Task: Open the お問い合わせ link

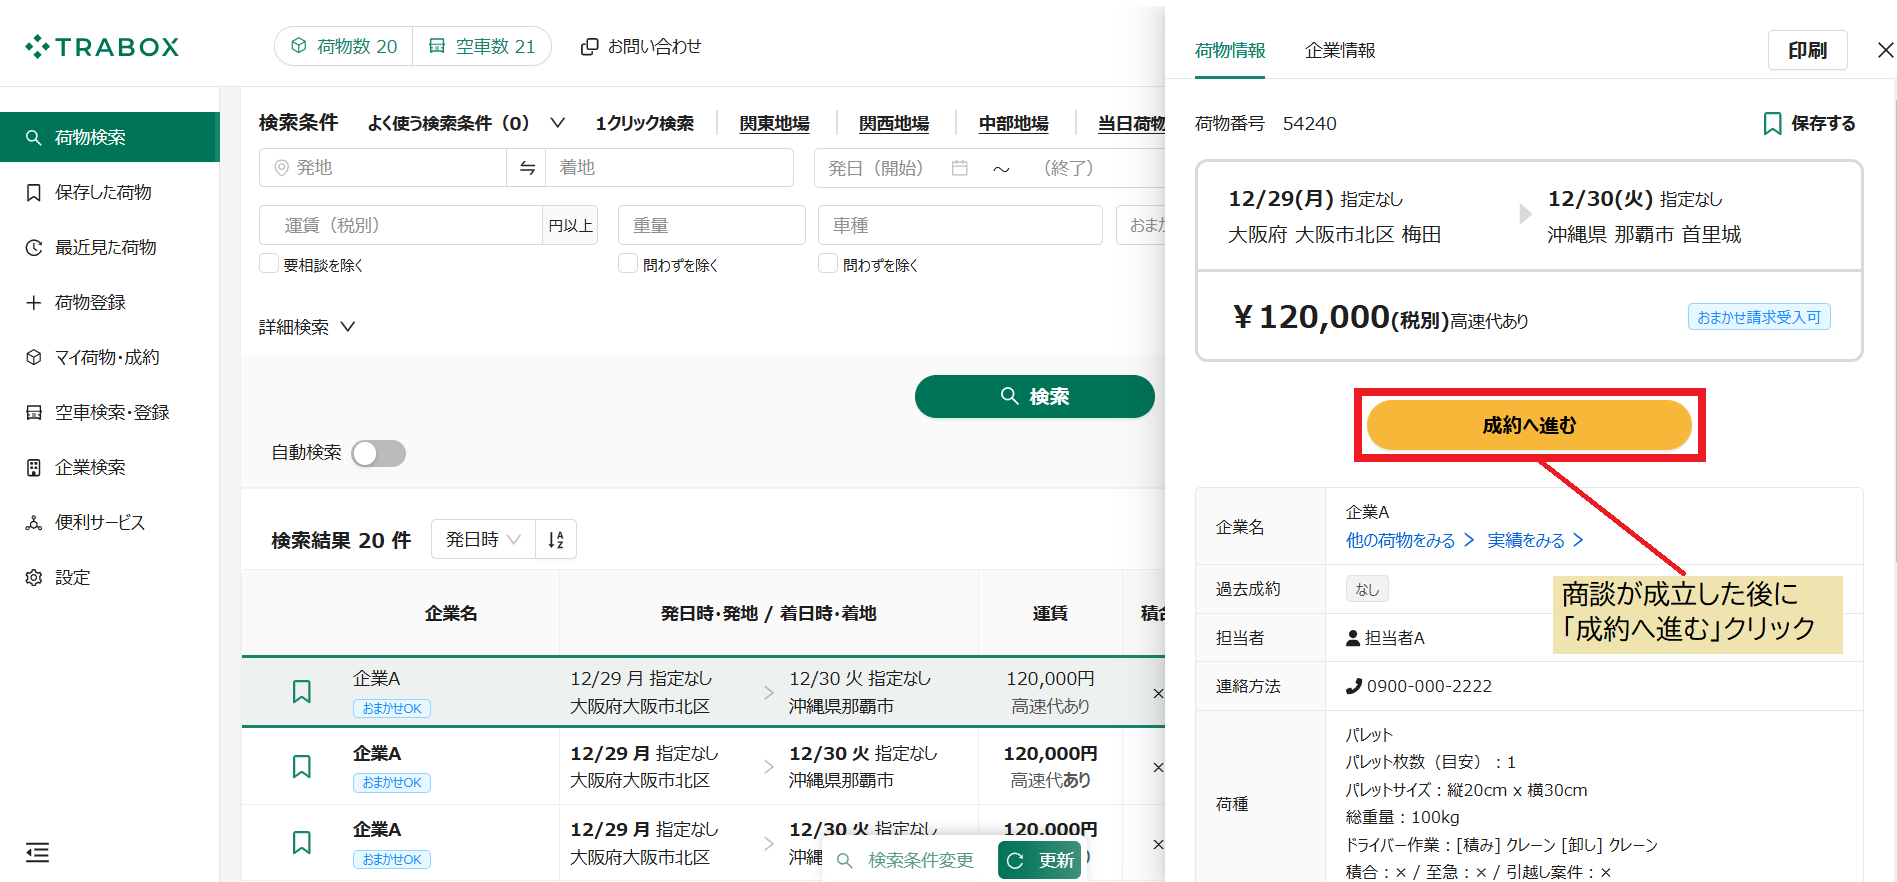Action: pos(641,46)
